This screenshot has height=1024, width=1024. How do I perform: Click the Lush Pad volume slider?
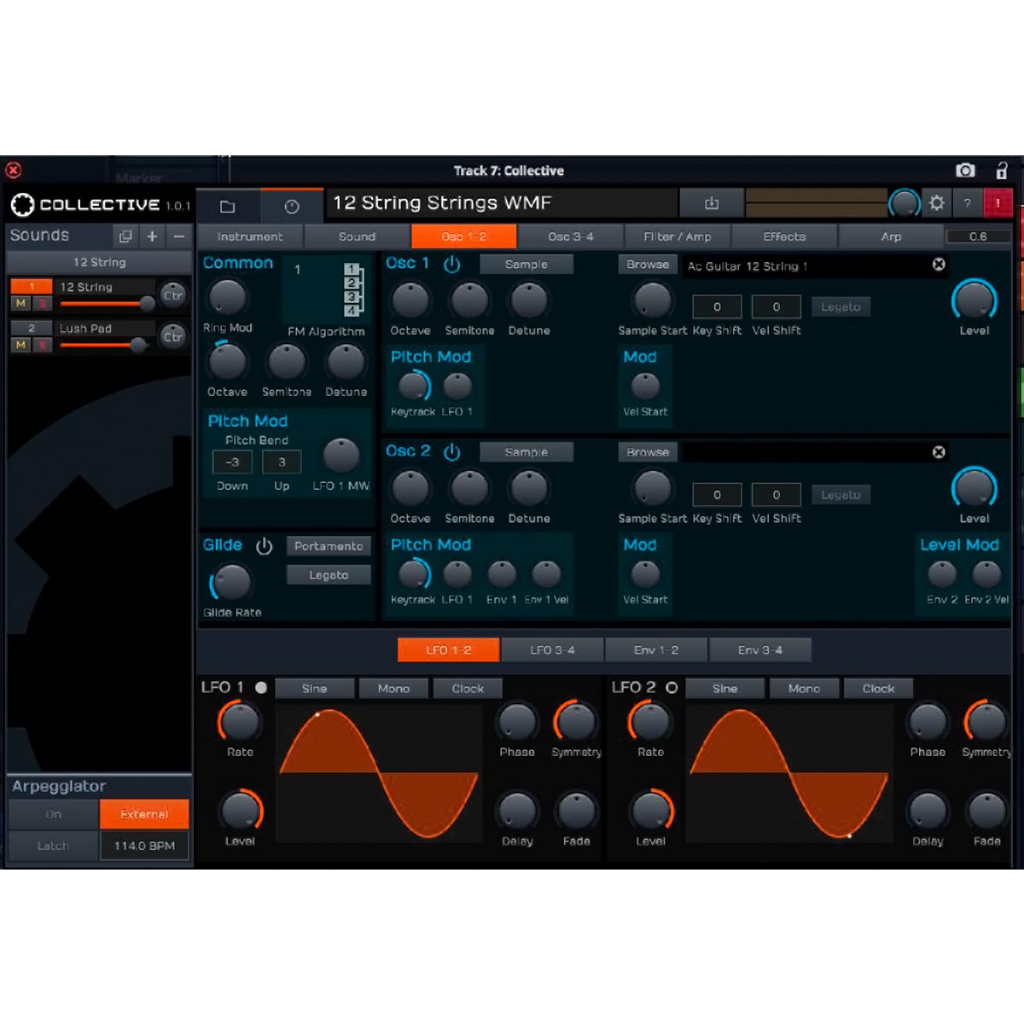click(x=103, y=345)
